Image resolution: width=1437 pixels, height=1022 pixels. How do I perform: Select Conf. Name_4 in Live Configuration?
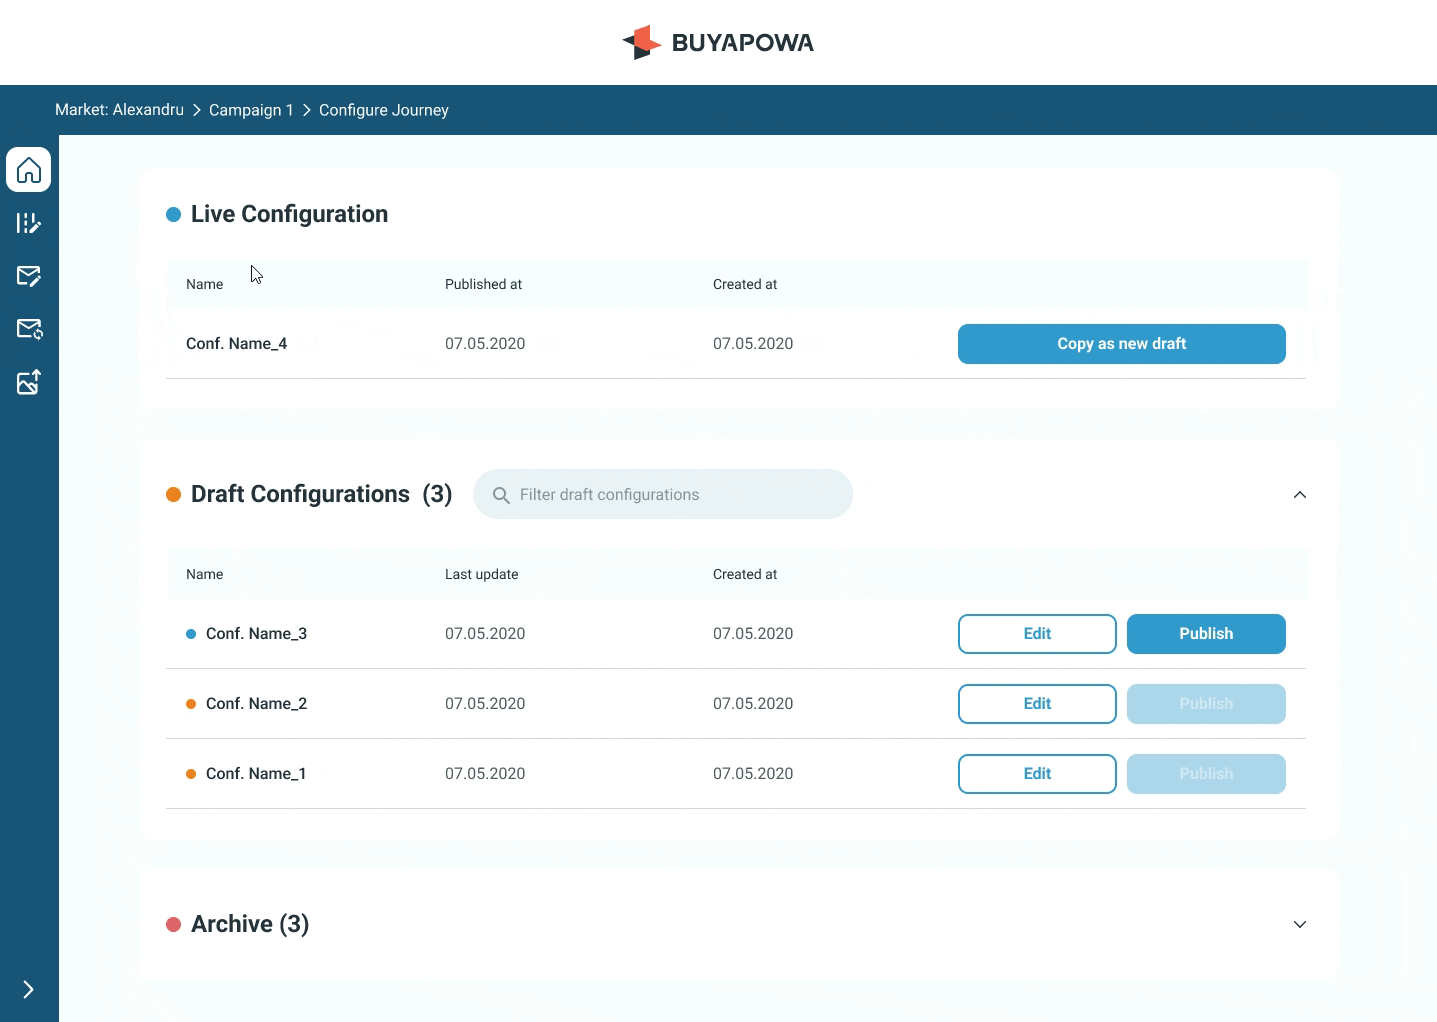236,344
